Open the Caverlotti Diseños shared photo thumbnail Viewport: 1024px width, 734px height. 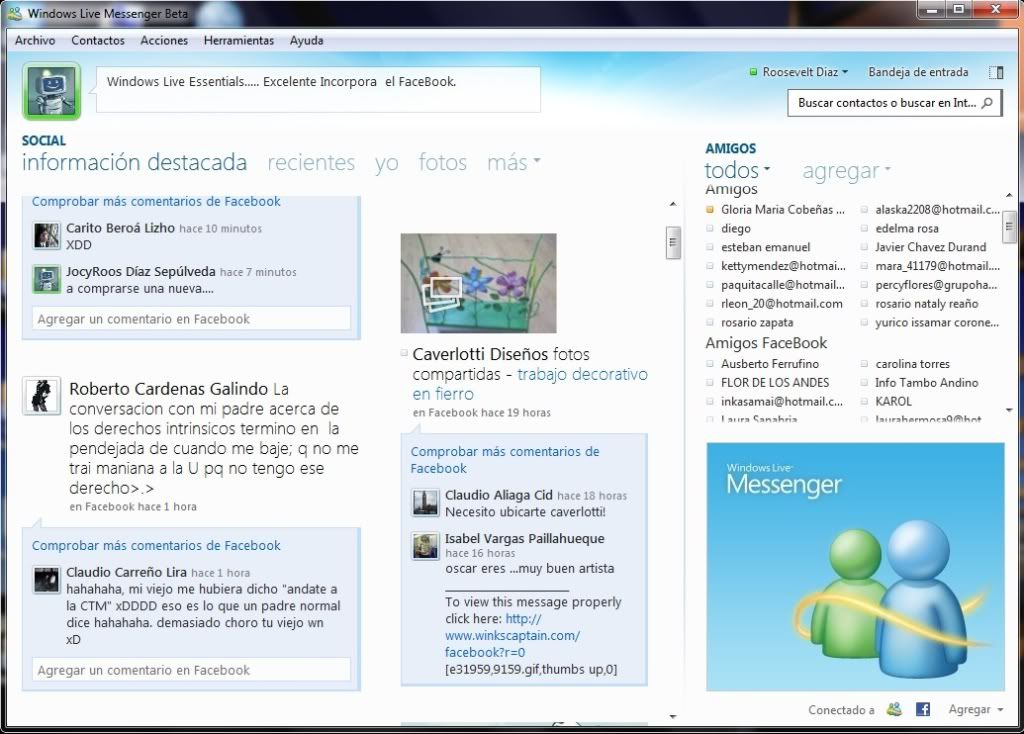[x=479, y=283]
